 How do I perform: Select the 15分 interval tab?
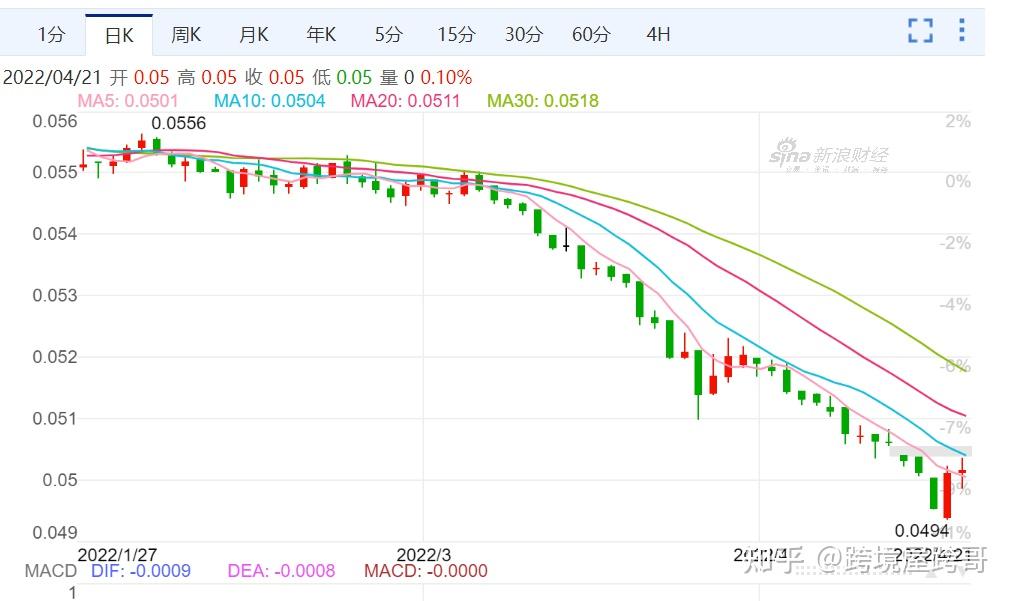[x=456, y=34]
